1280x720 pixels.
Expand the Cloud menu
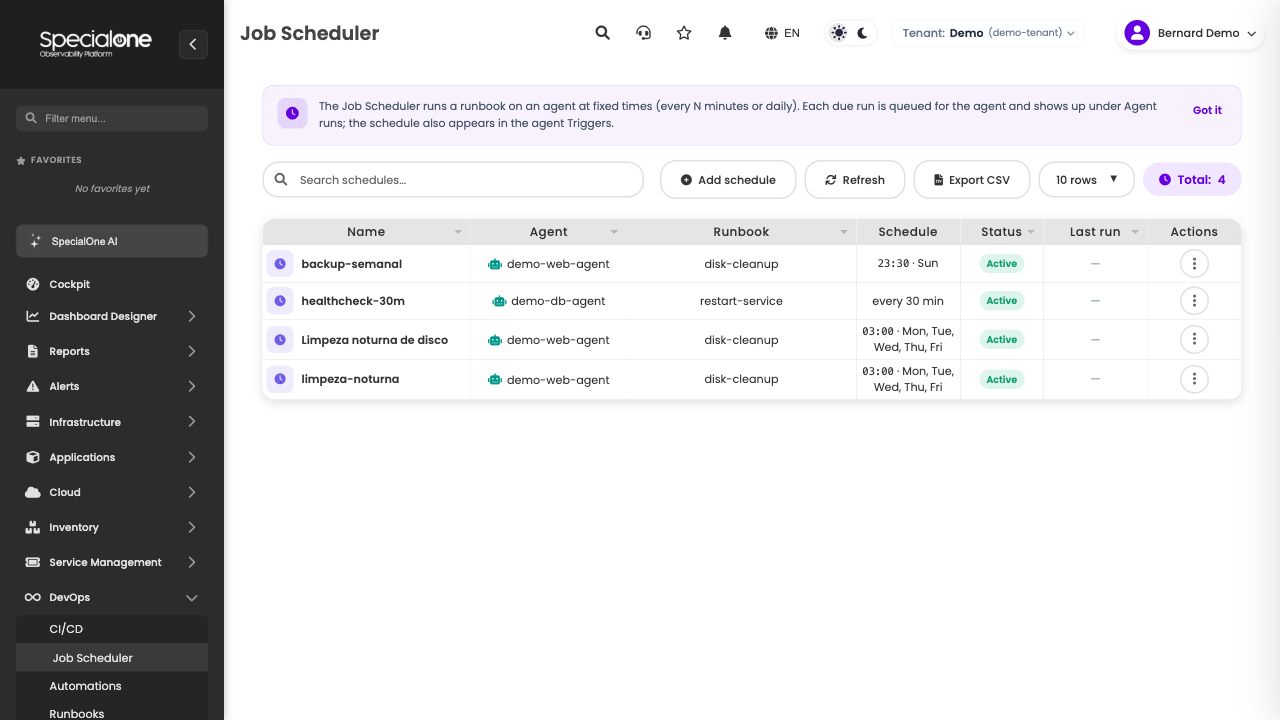(x=112, y=492)
